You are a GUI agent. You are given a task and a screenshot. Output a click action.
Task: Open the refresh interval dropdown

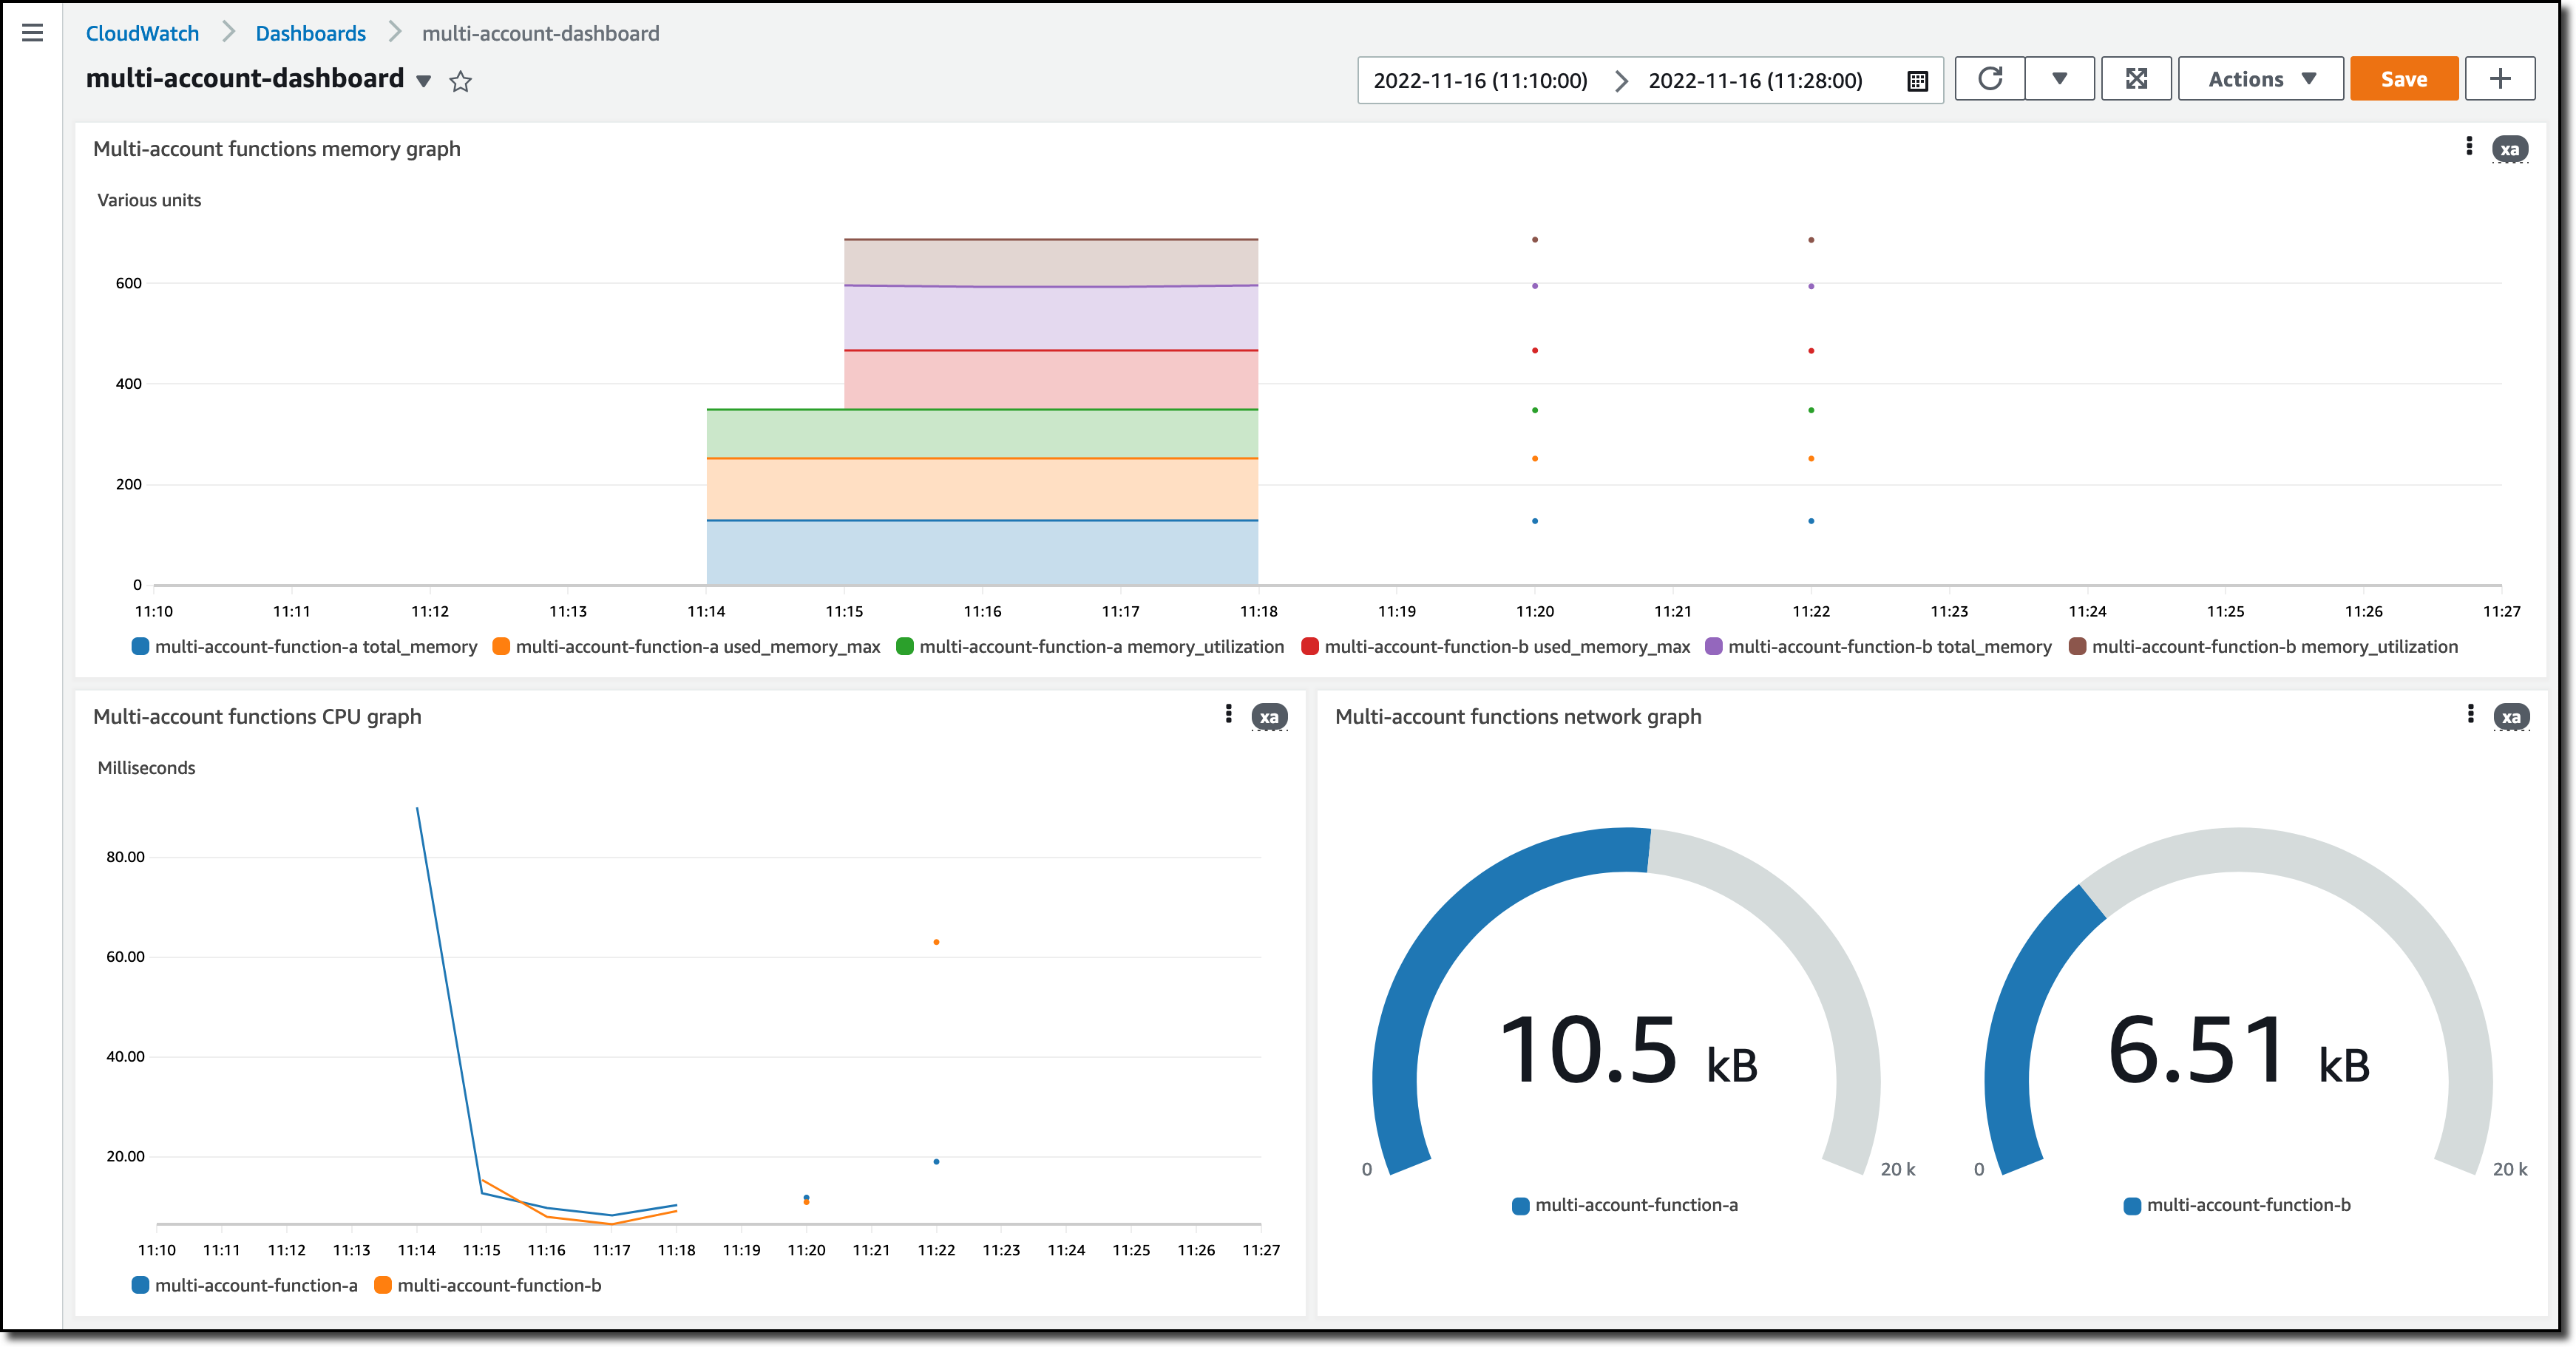point(2059,79)
